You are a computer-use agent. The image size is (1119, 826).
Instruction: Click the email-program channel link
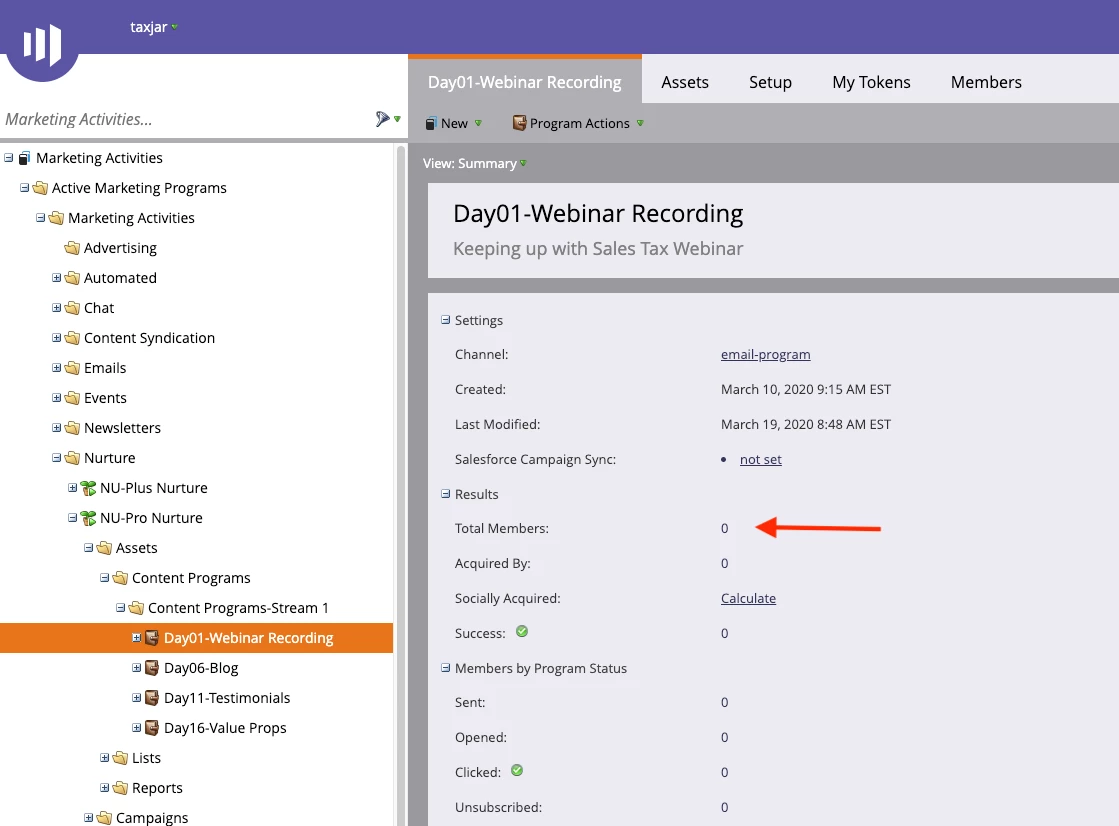(x=765, y=355)
